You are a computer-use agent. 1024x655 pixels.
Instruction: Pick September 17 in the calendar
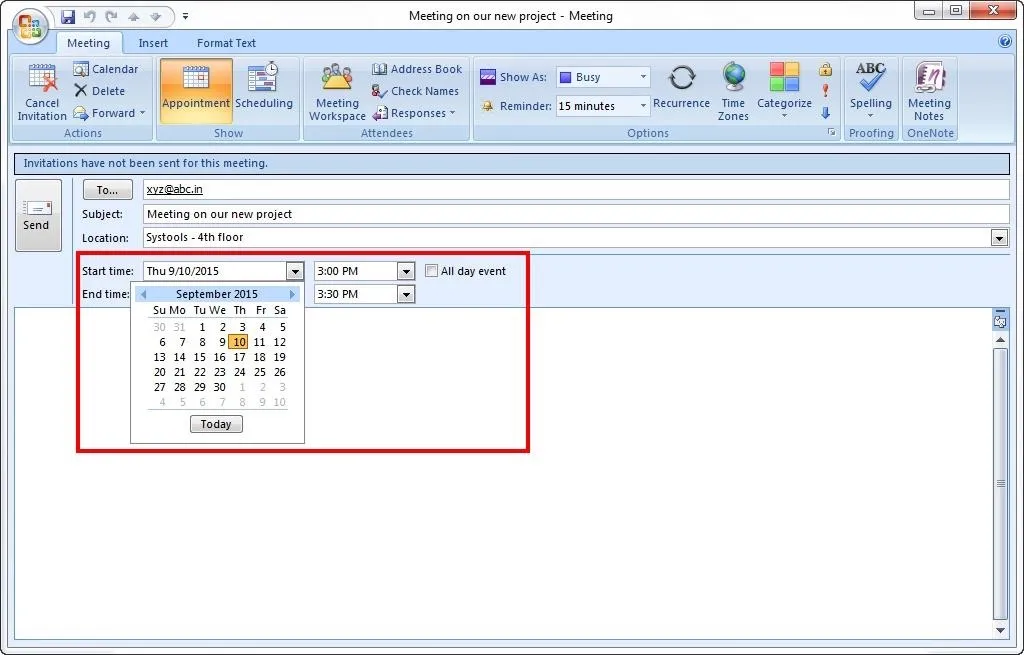click(240, 357)
